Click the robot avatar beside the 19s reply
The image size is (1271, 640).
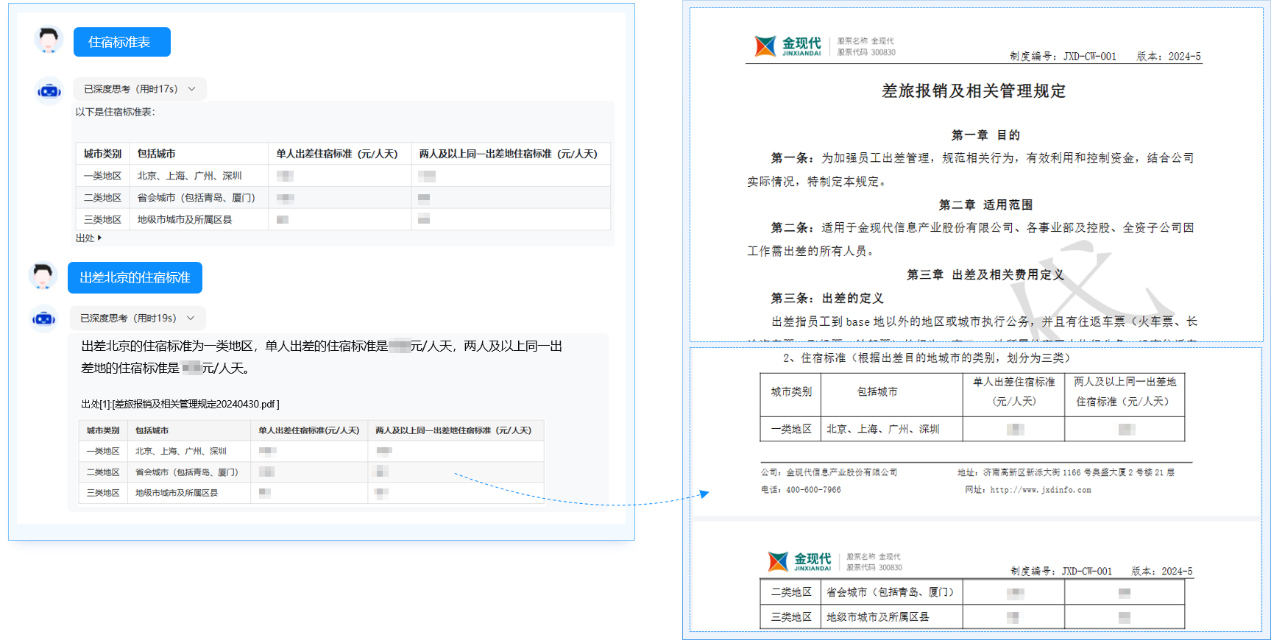click(x=42, y=318)
